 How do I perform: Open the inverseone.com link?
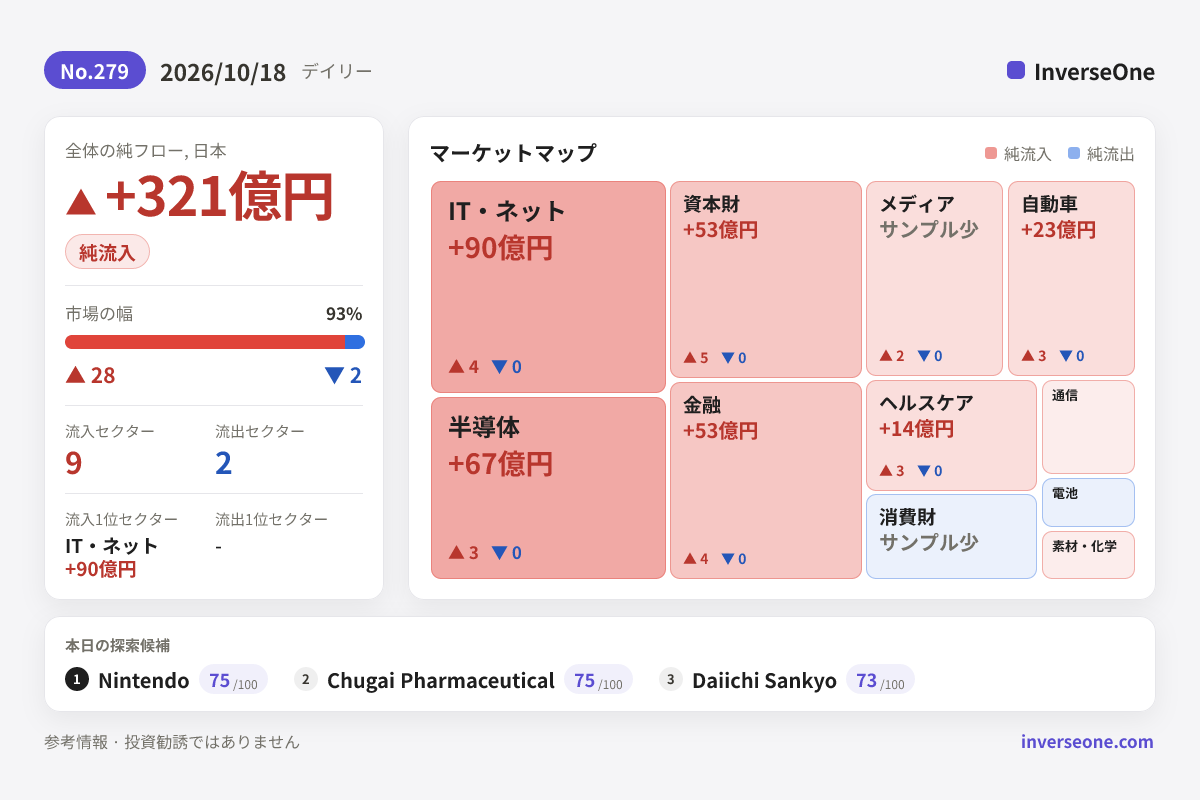[x=1087, y=741]
